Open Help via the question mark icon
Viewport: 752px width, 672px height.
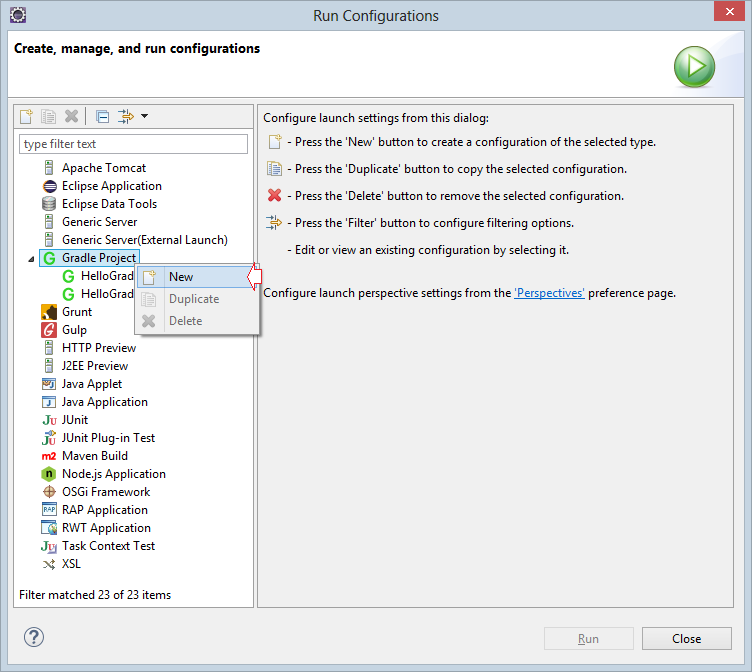click(x=34, y=637)
